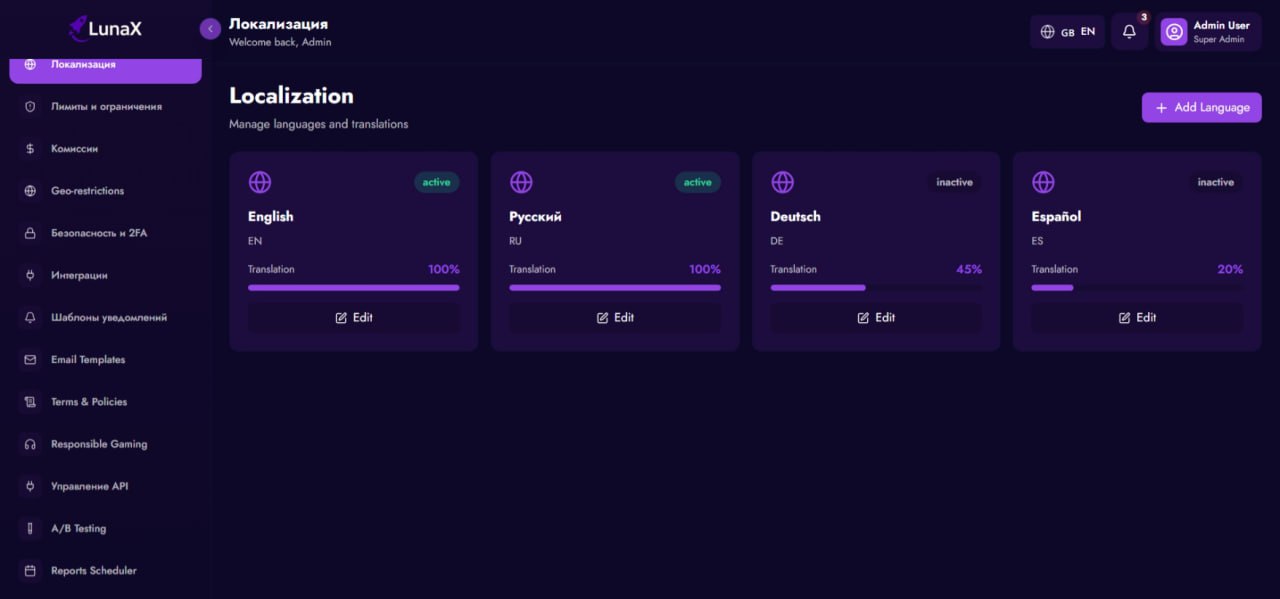The height and width of the screenshot is (599, 1280).
Task: Navigate to A/B Testing
Action: point(105,528)
